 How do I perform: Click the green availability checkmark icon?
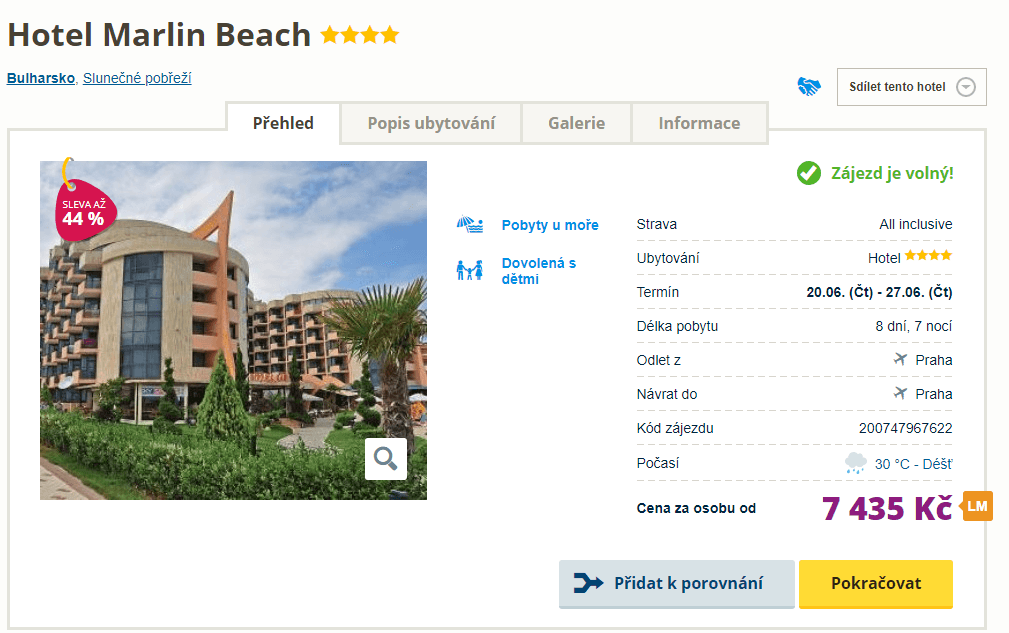809,173
